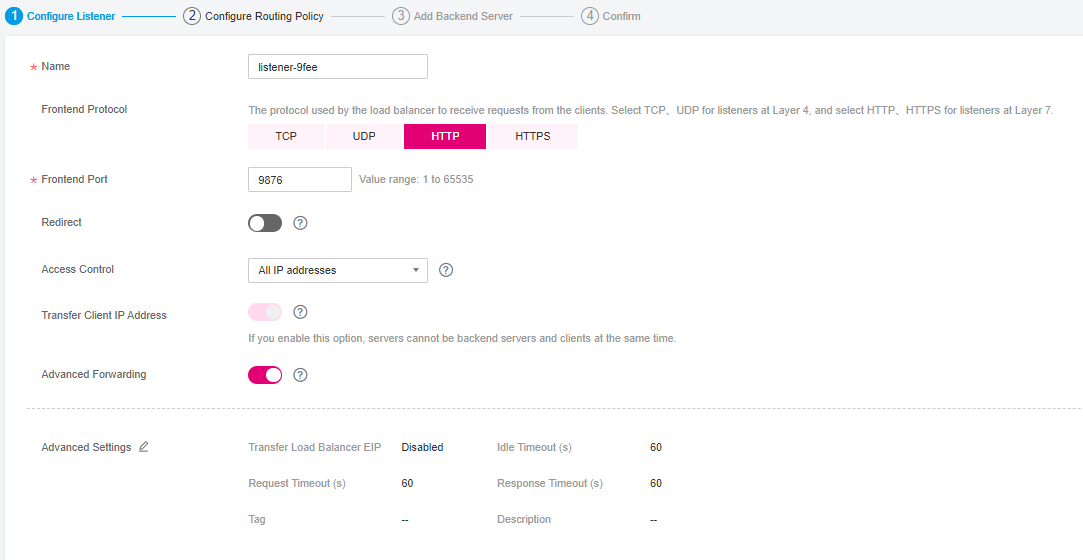Click help icon for Transfer Client IP Address
Screen dimensions: 1083x560
pyautogui.click(x=300, y=312)
